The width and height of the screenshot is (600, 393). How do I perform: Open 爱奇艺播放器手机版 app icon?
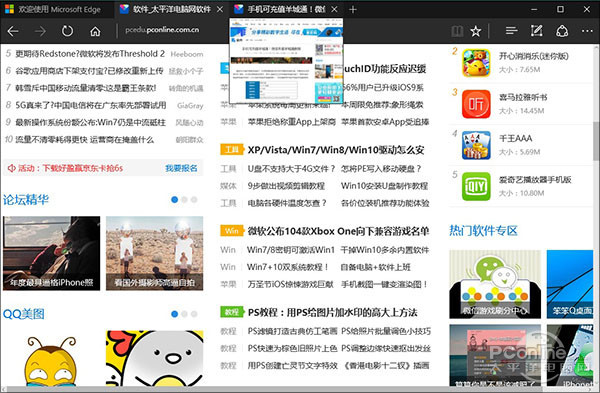pyautogui.click(x=476, y=186)
